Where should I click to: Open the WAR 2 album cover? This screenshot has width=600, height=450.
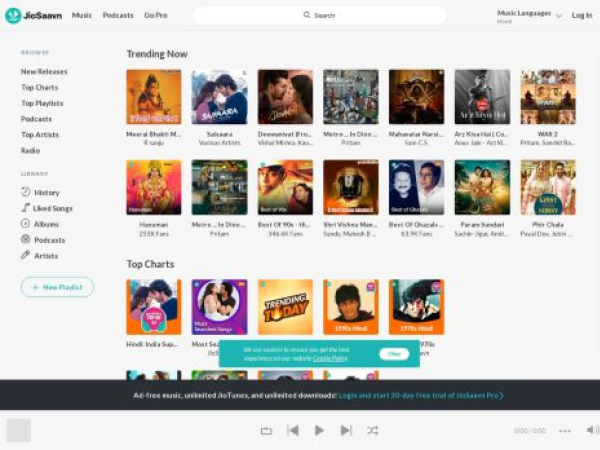[548, 97]
